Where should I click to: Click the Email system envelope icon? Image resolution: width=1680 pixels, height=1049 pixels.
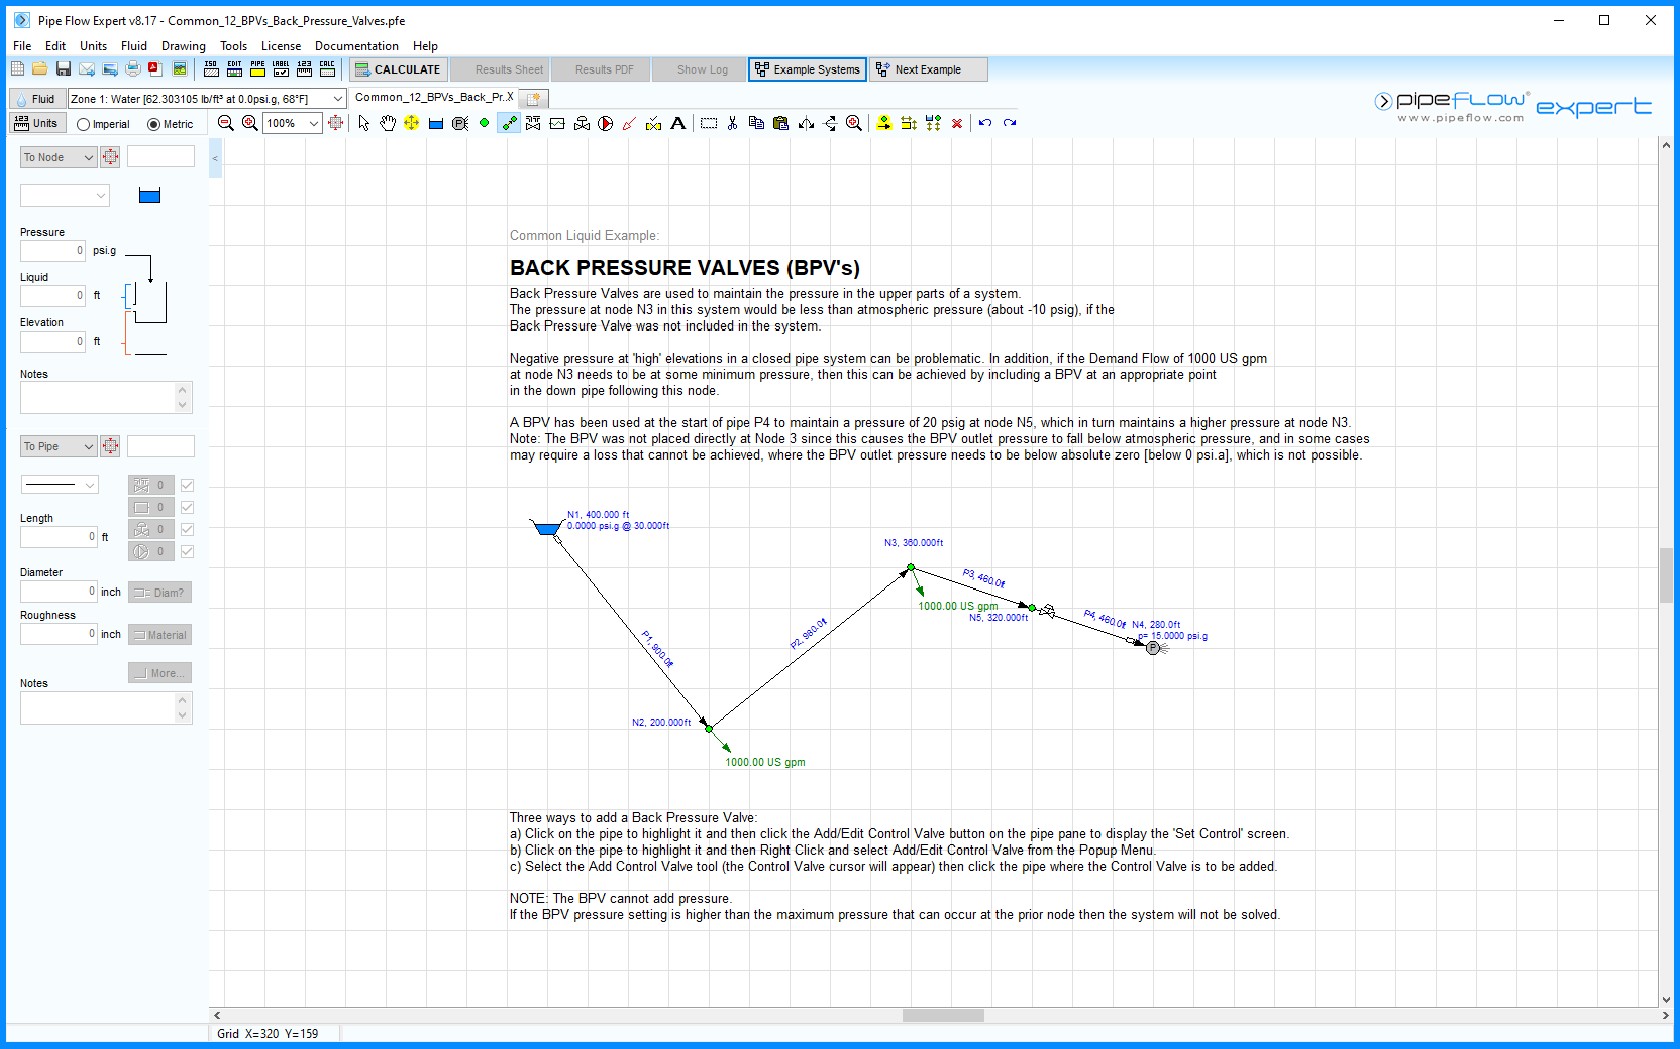tap(87, 69)
